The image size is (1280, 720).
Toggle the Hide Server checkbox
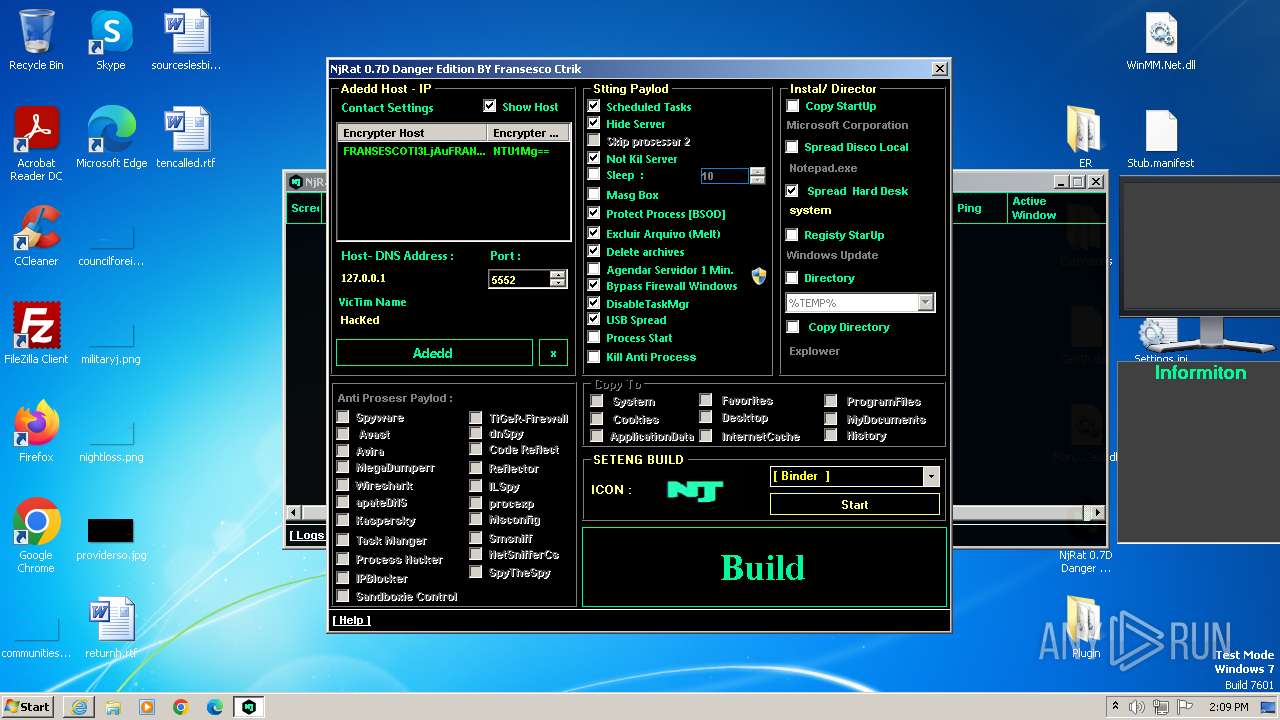594,124
